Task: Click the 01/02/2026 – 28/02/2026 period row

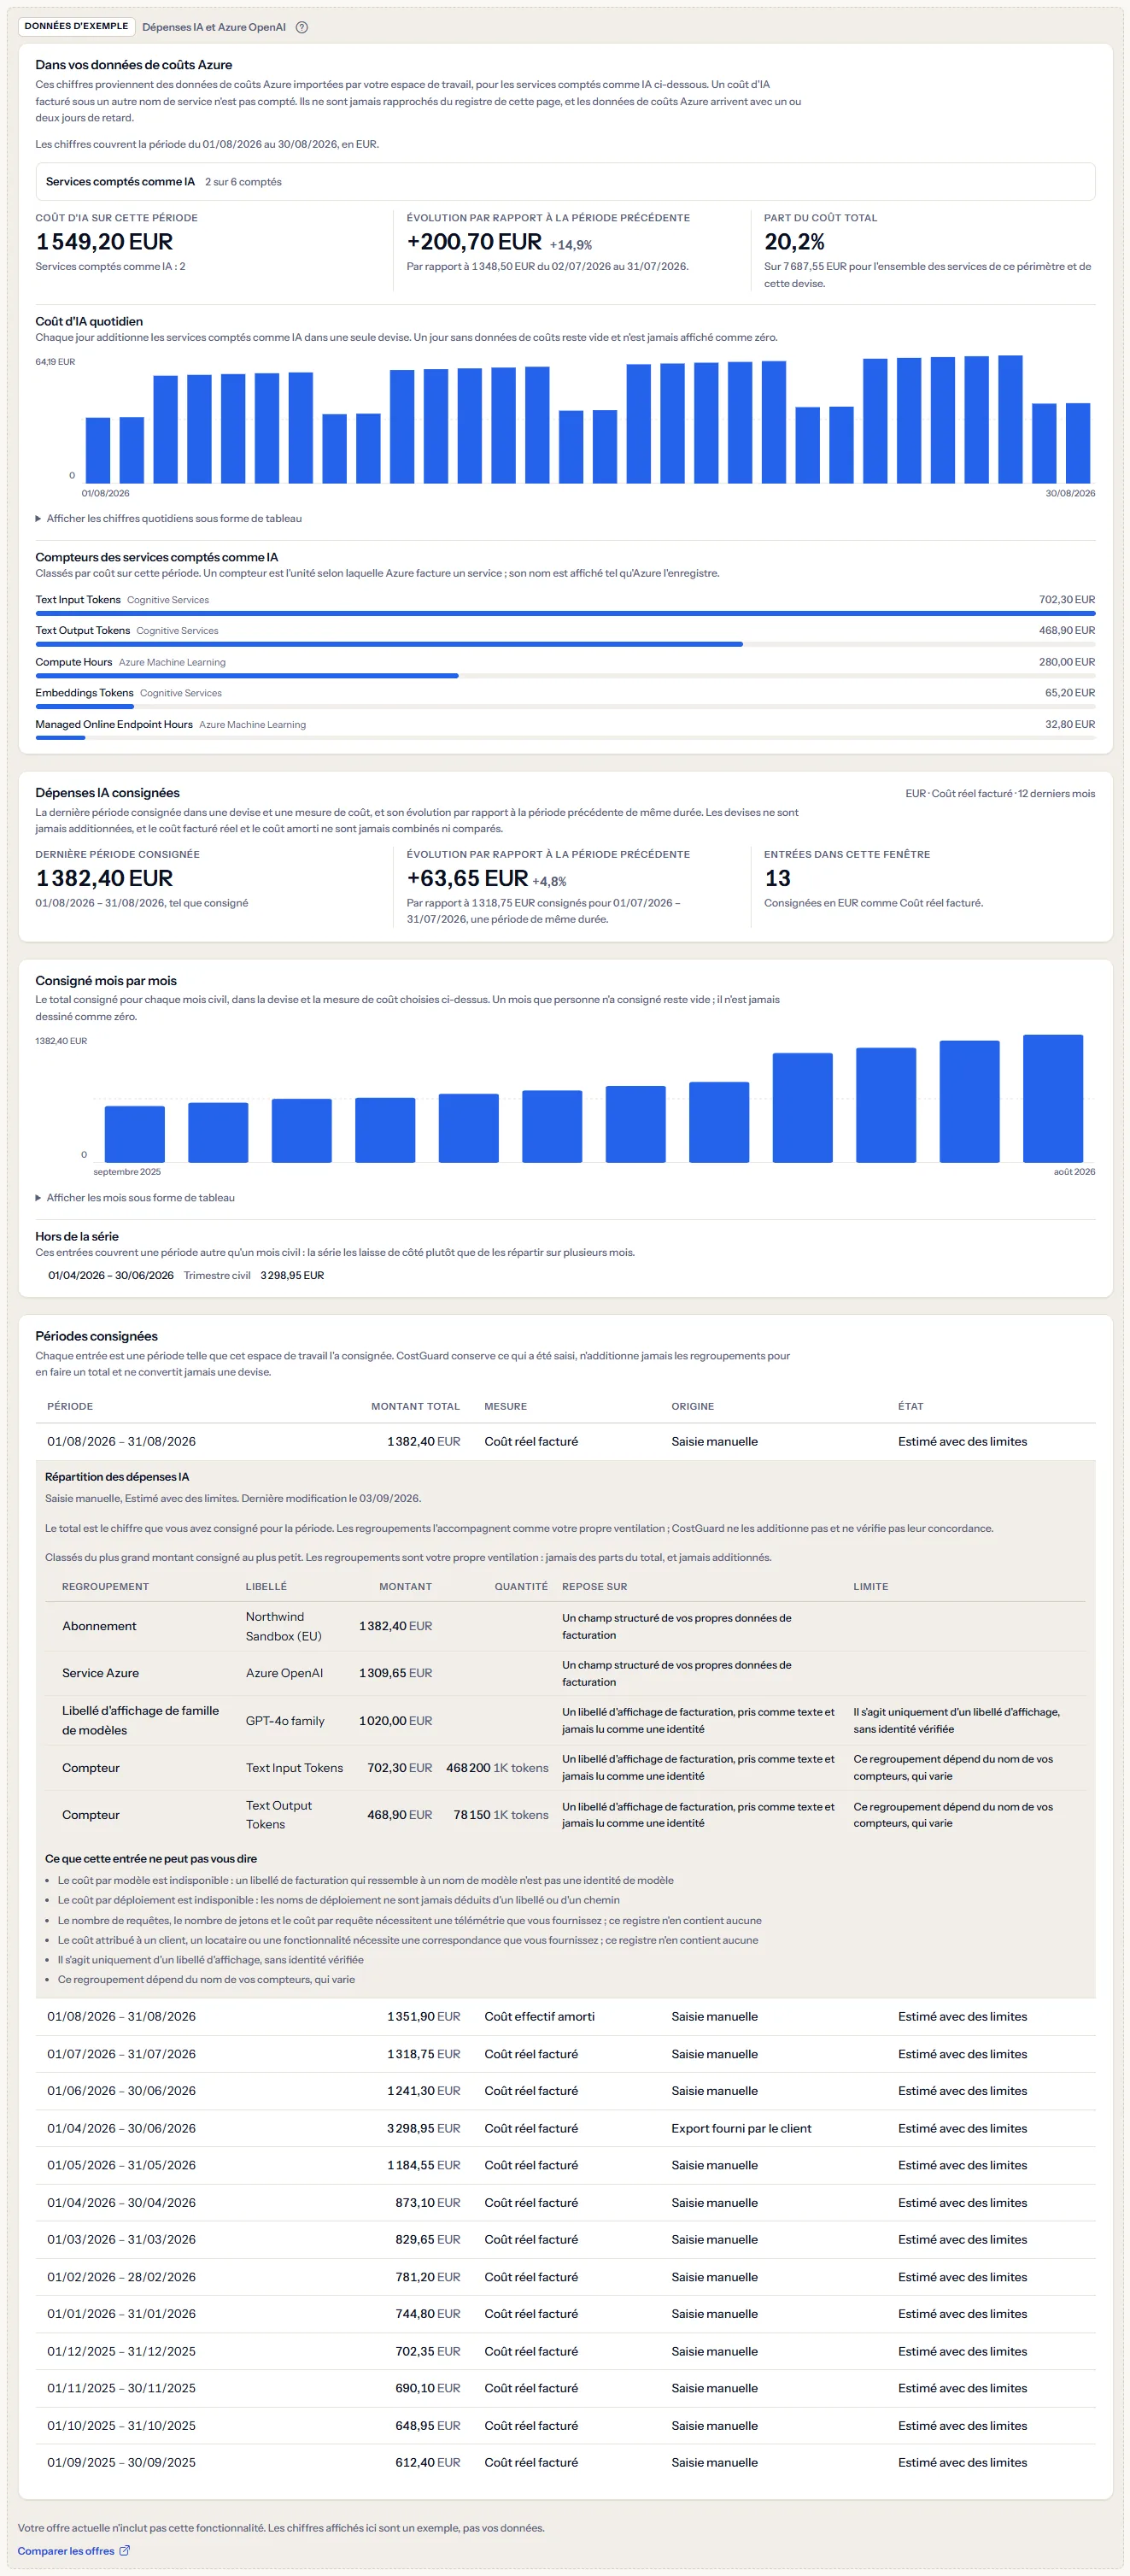Action: pos(565,2276)
